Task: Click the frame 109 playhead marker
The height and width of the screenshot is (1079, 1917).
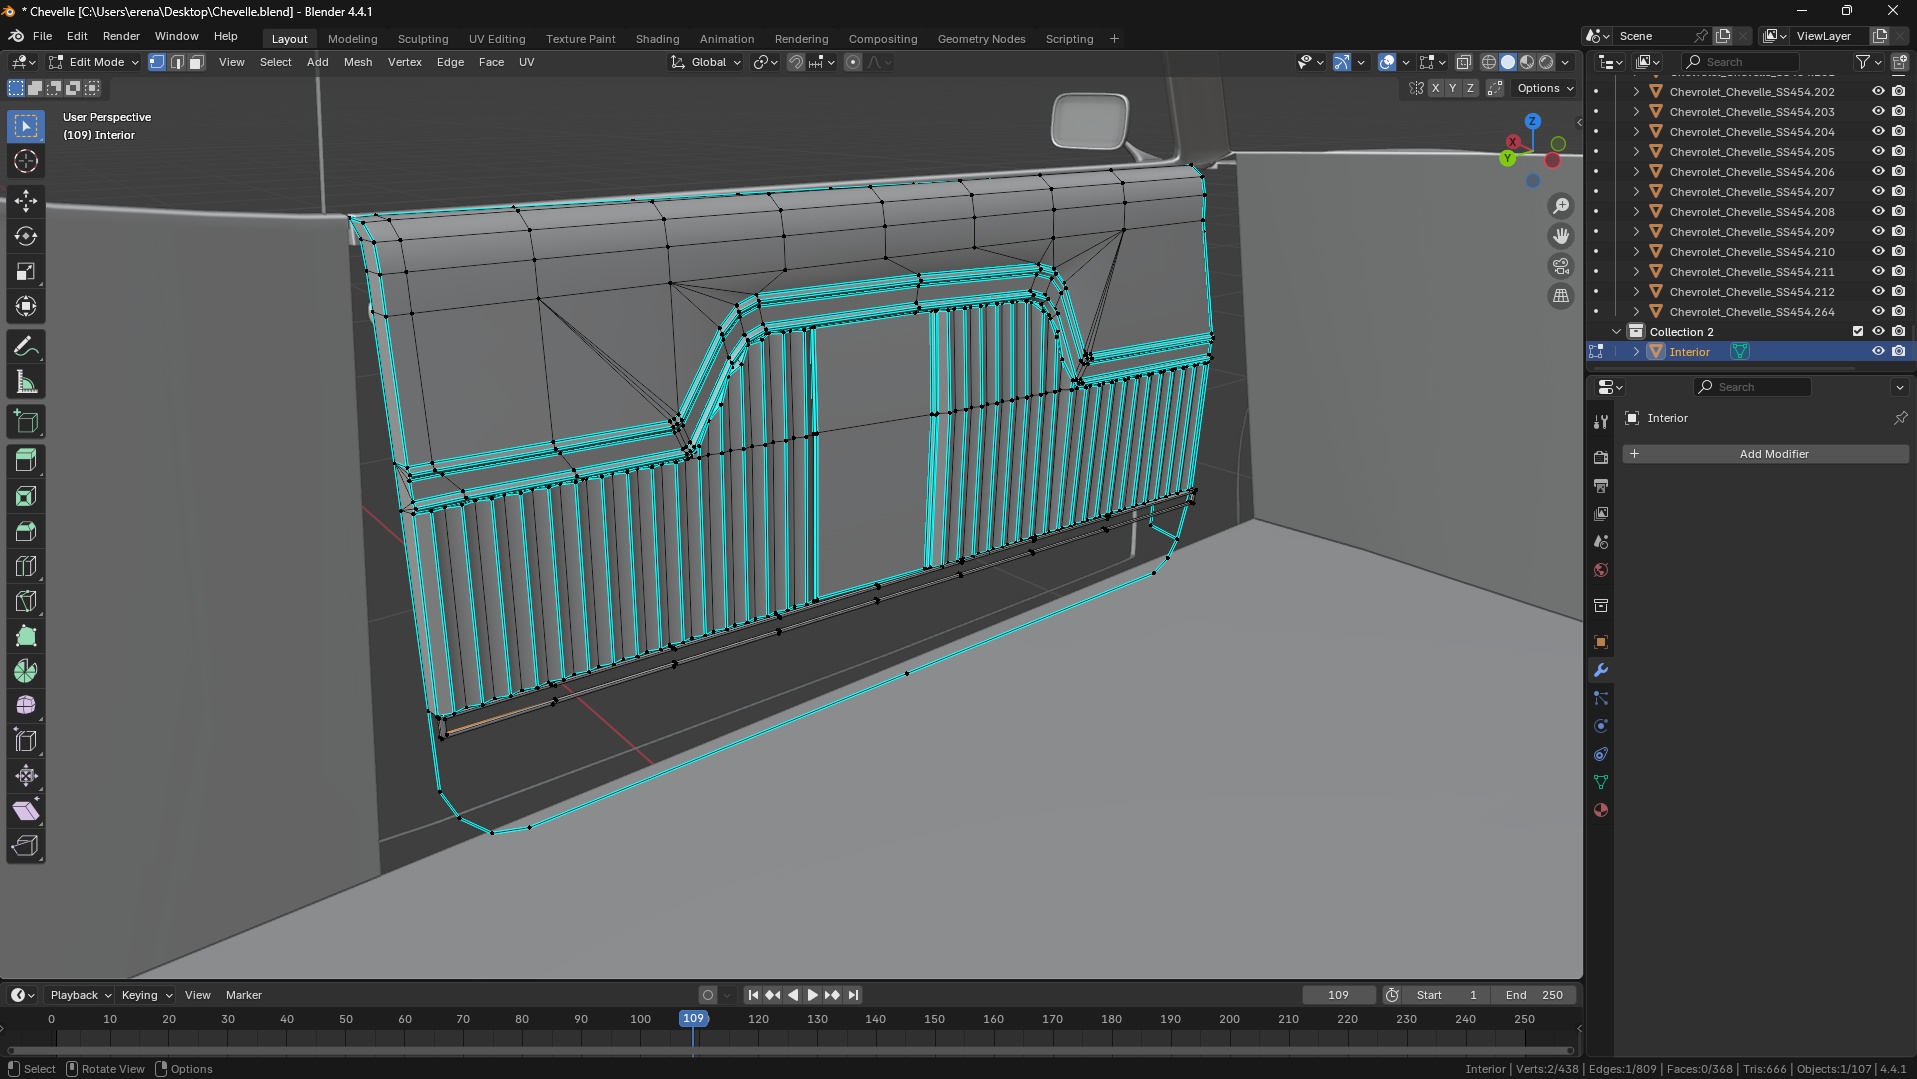Action: [693, 1018]
